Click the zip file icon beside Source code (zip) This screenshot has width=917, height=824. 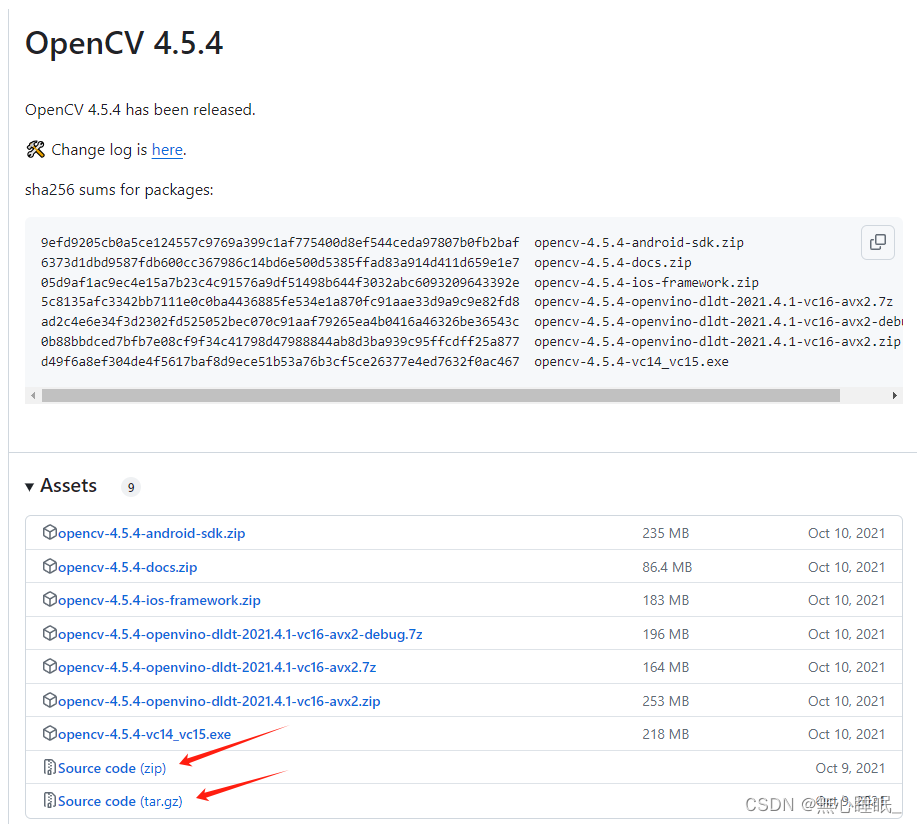50,767
